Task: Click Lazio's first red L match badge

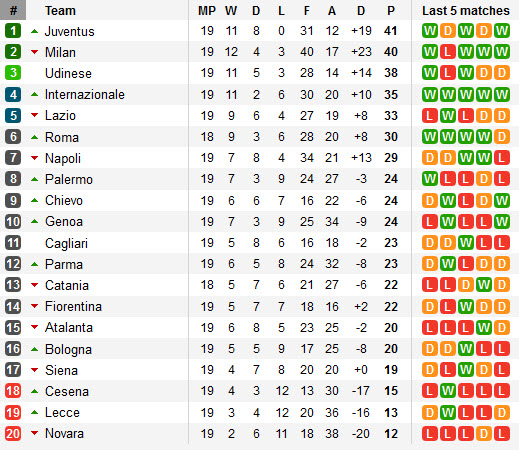Action: [430, 116]
